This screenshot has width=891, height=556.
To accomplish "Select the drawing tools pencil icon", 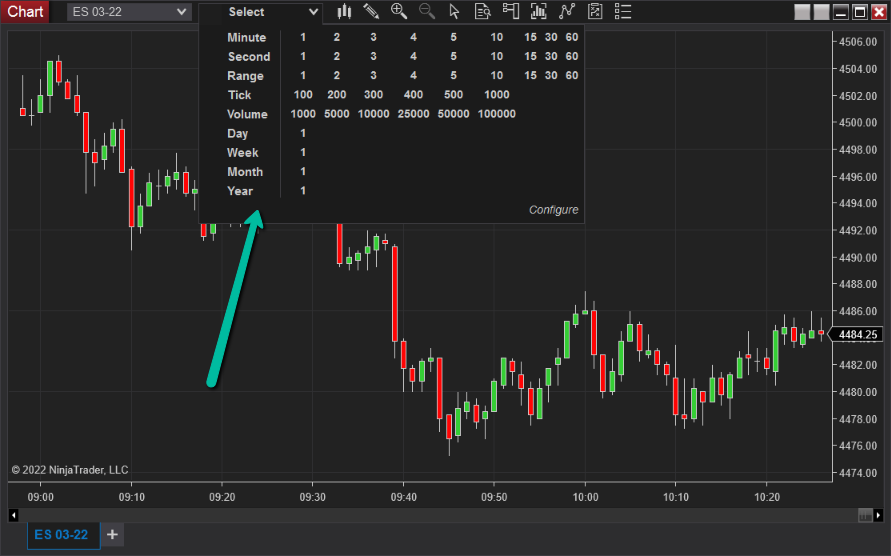I will tap(371, 11).
